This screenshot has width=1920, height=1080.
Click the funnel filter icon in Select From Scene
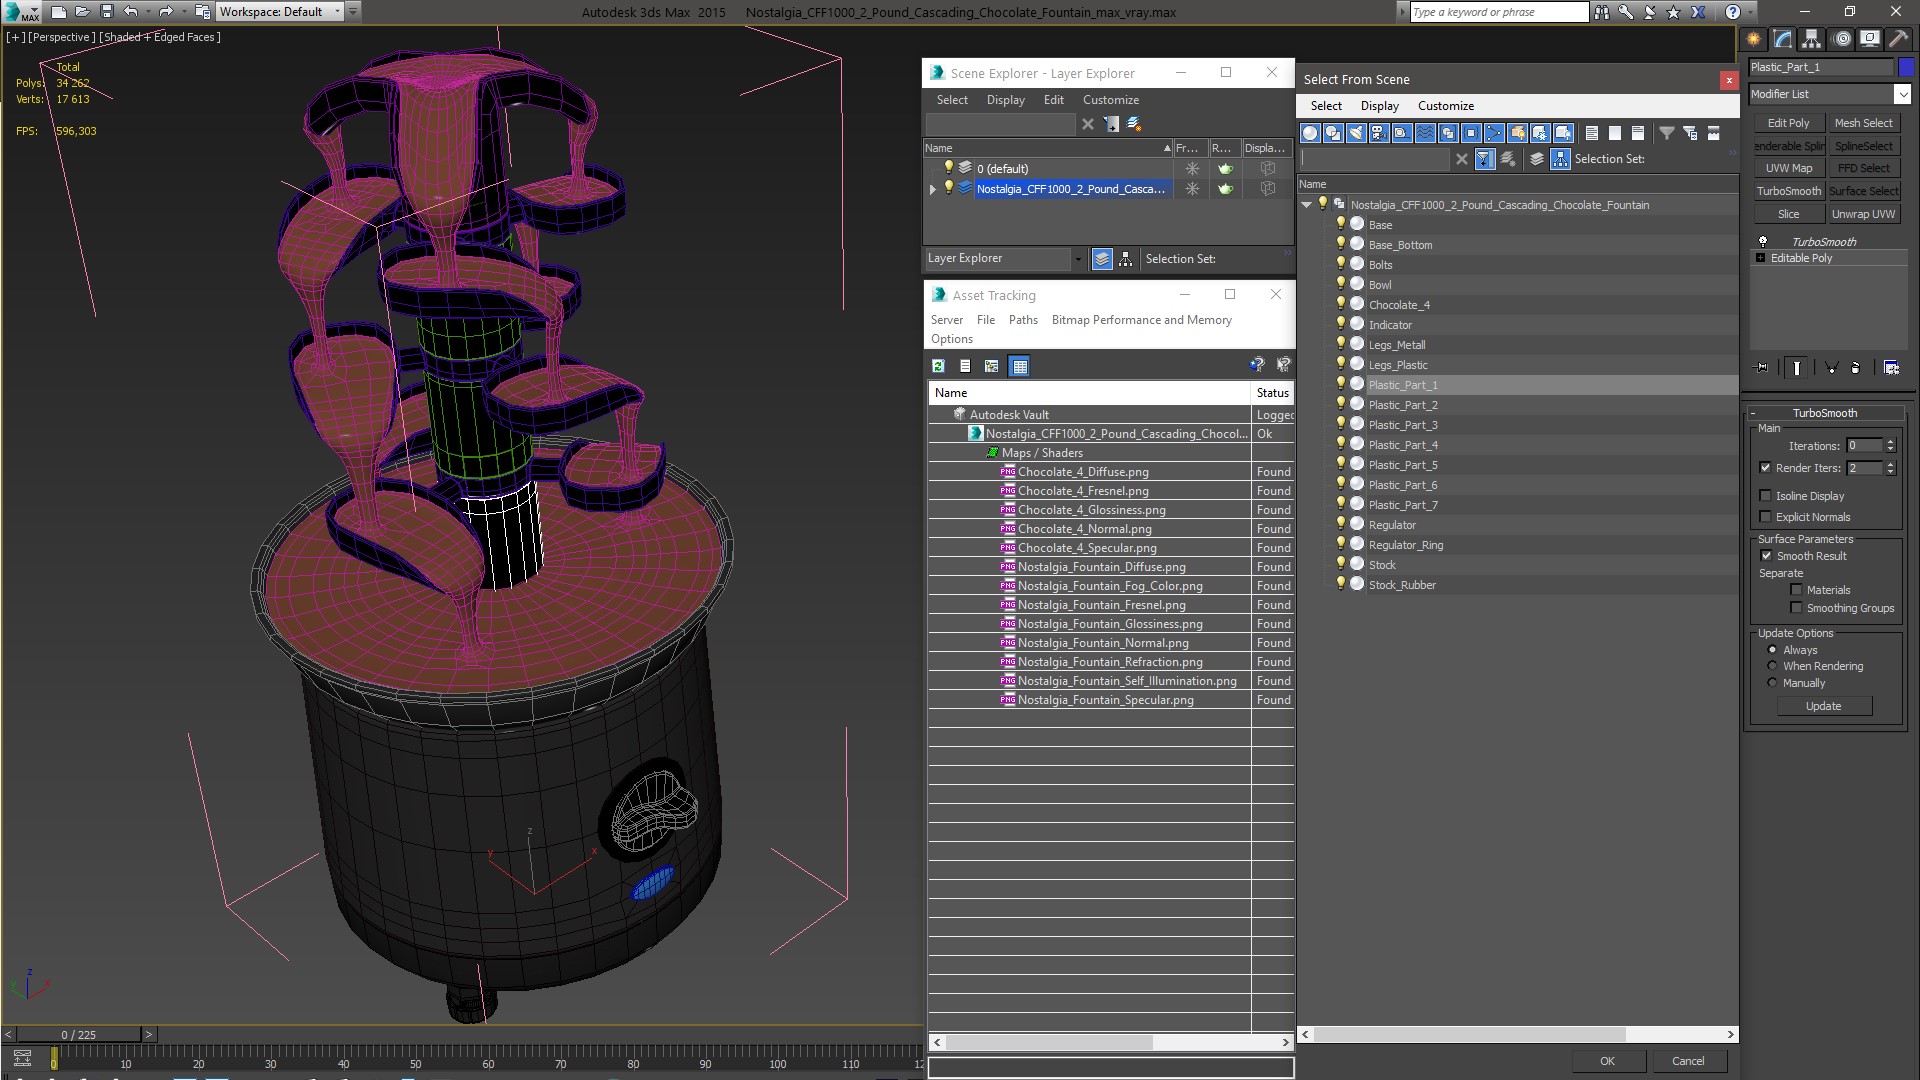[x=1666, y=133]
